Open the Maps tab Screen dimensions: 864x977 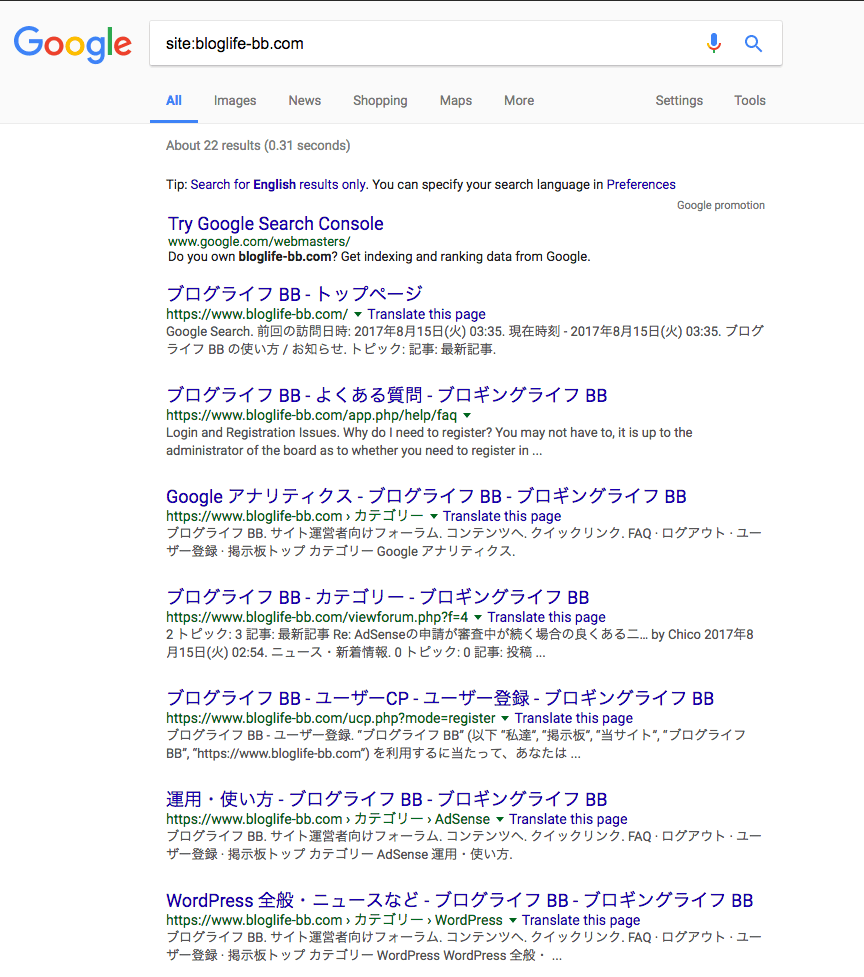point(456,100)
